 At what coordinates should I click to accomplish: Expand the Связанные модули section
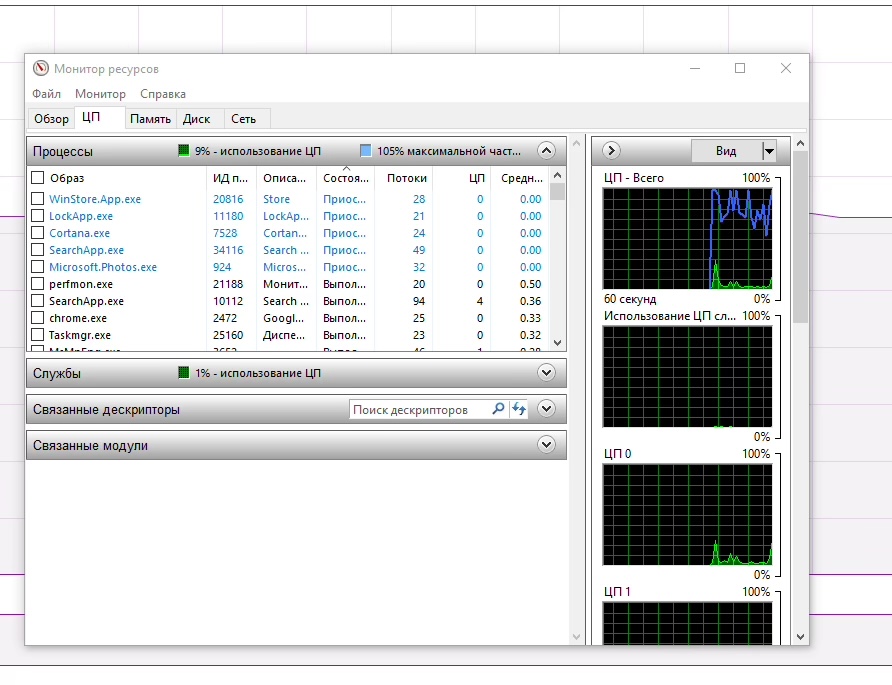546,445
